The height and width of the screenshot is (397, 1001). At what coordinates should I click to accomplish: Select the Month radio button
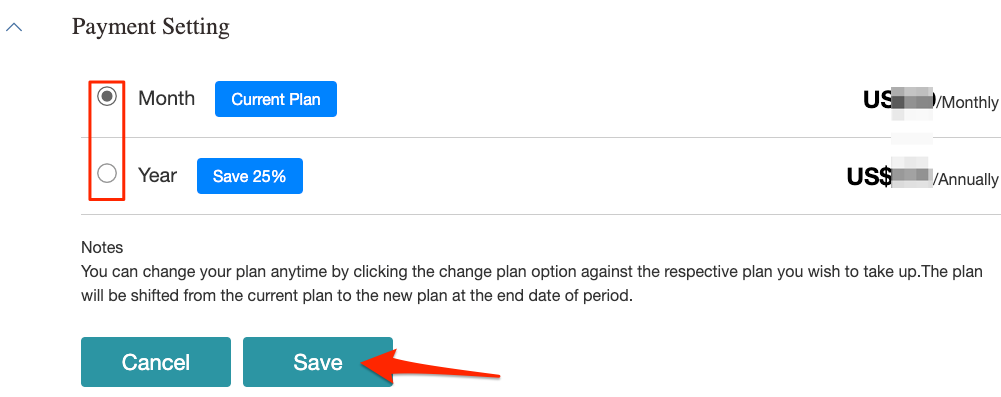point(107,96)
